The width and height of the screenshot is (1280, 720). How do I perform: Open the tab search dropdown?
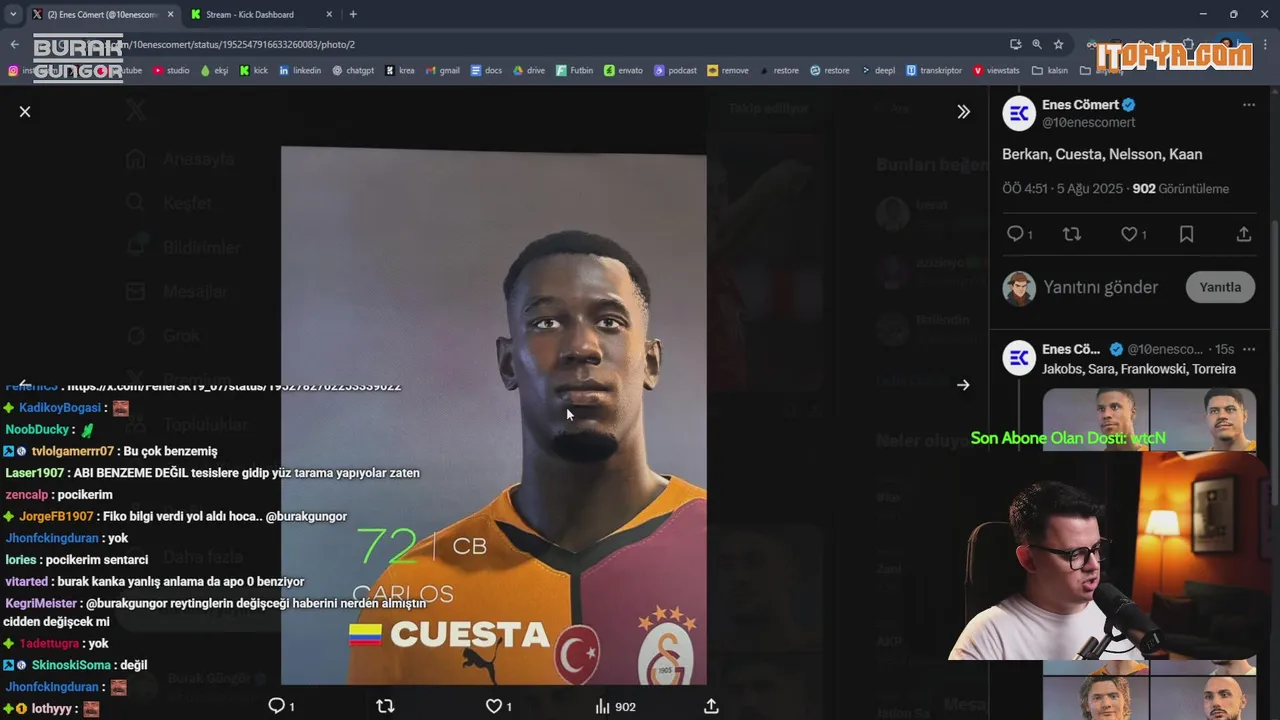coord(12,14)
